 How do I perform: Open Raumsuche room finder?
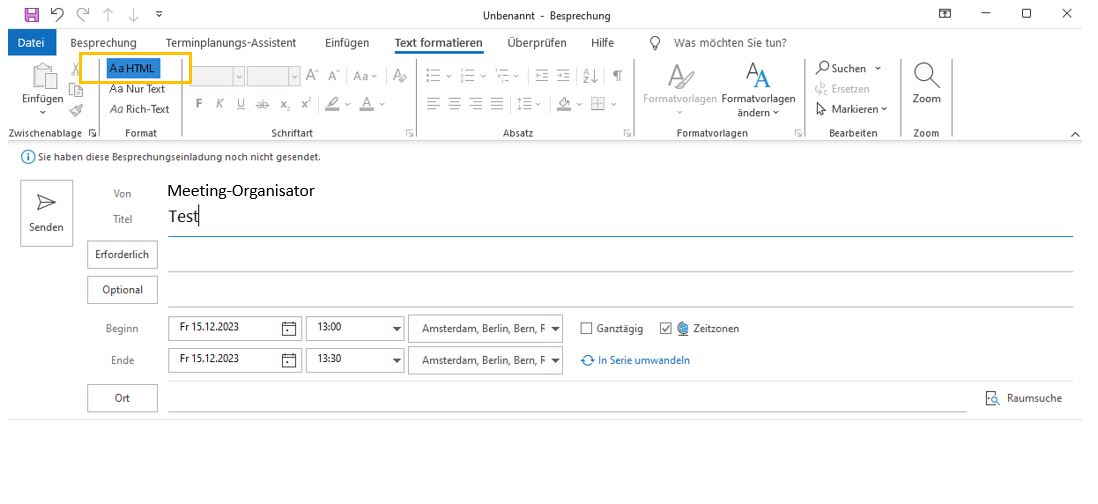(x=1024, y=398)
